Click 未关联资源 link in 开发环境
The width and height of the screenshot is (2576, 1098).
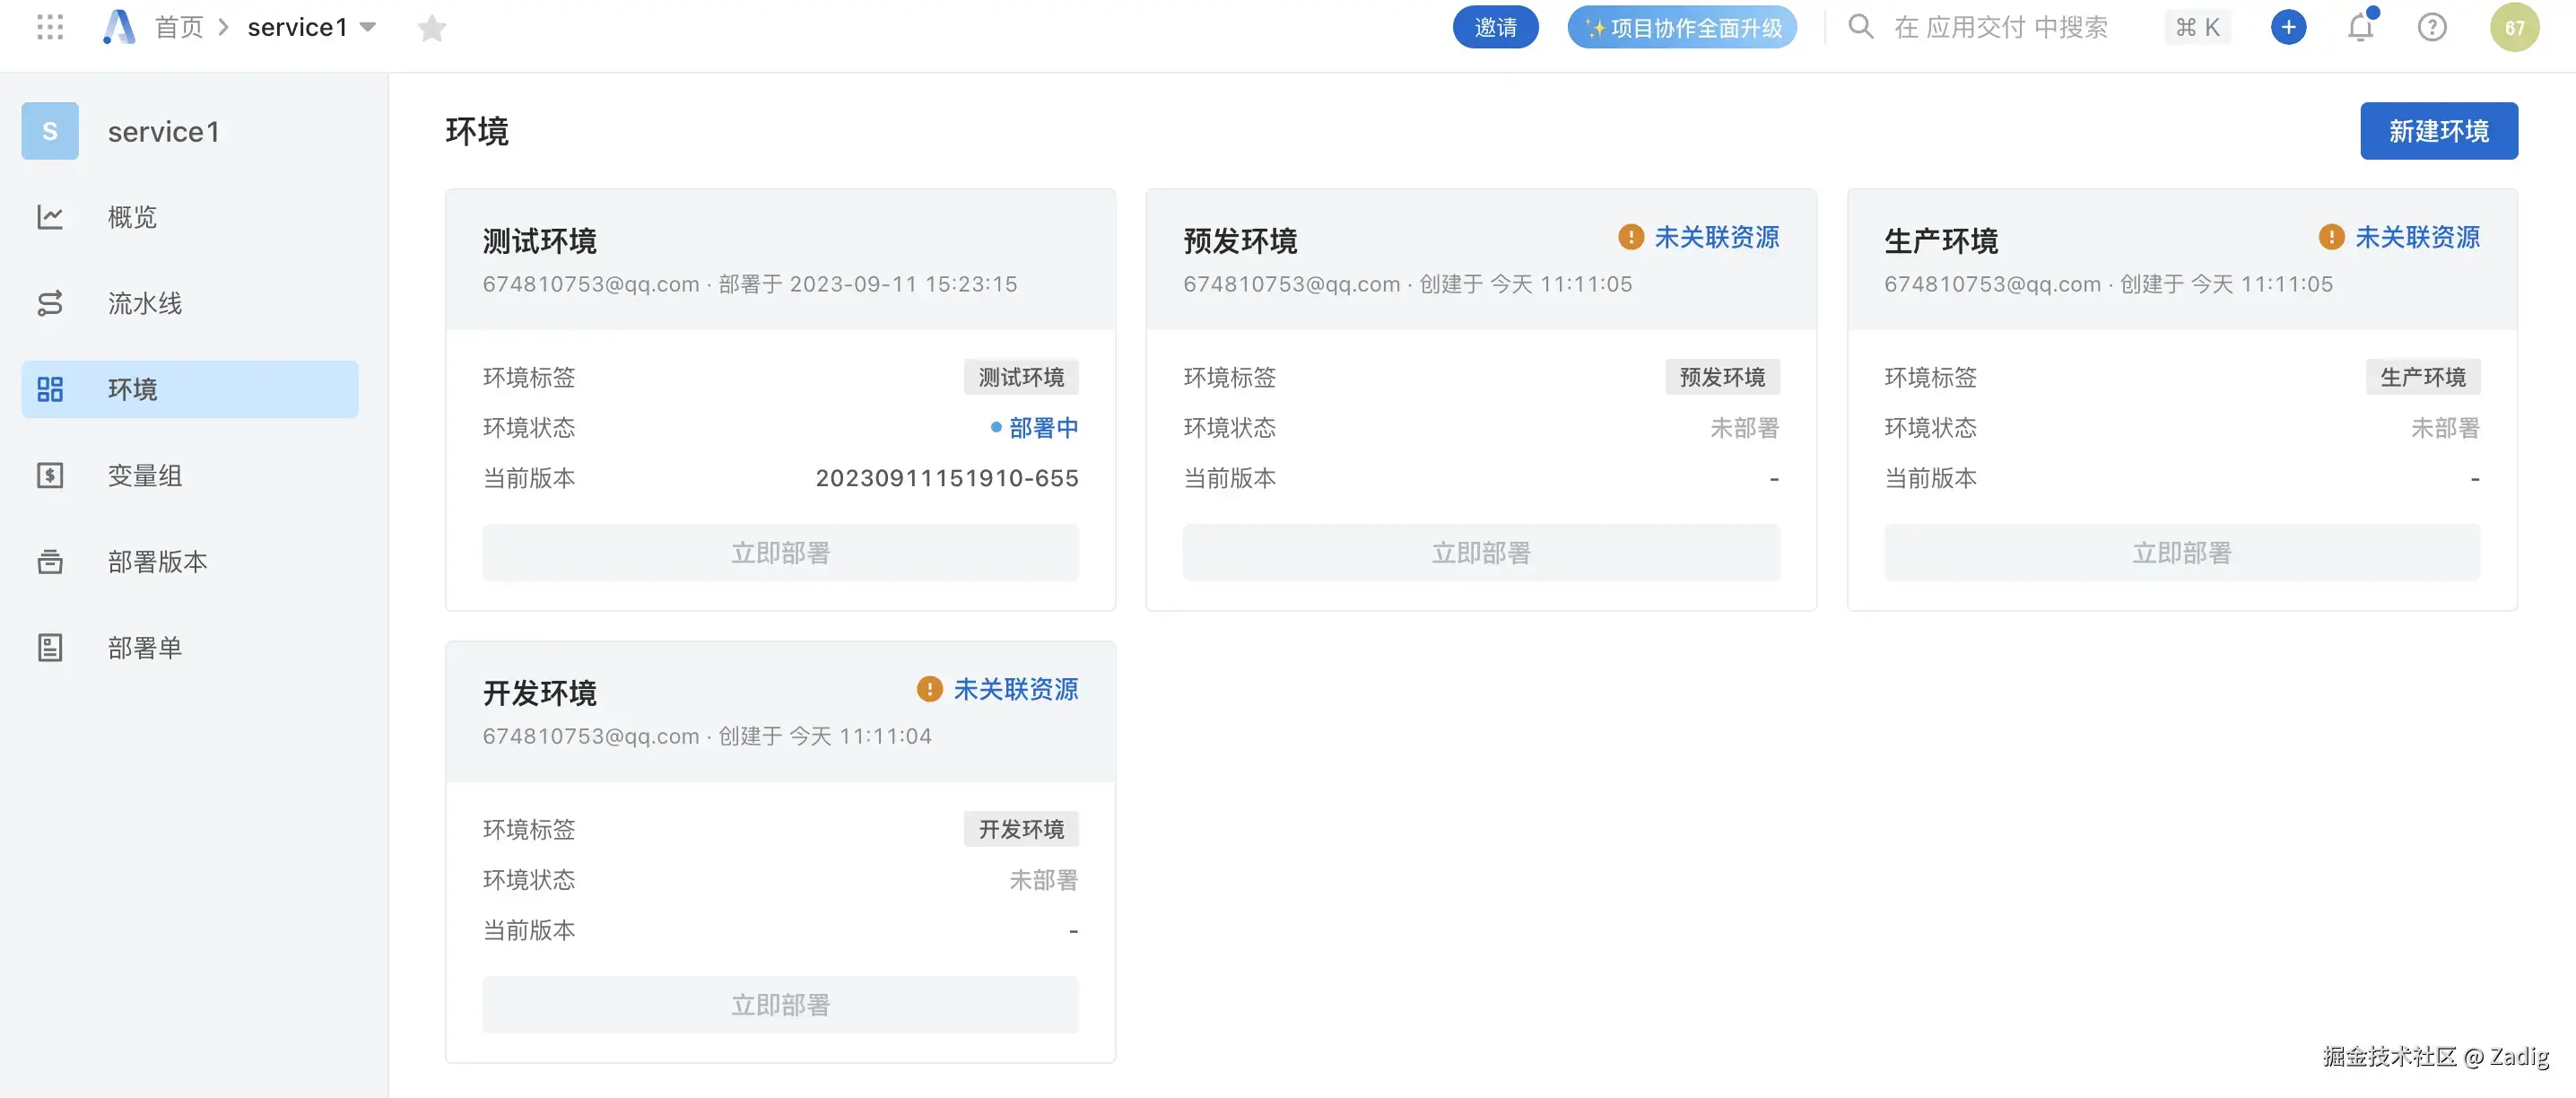point(1016,689)
